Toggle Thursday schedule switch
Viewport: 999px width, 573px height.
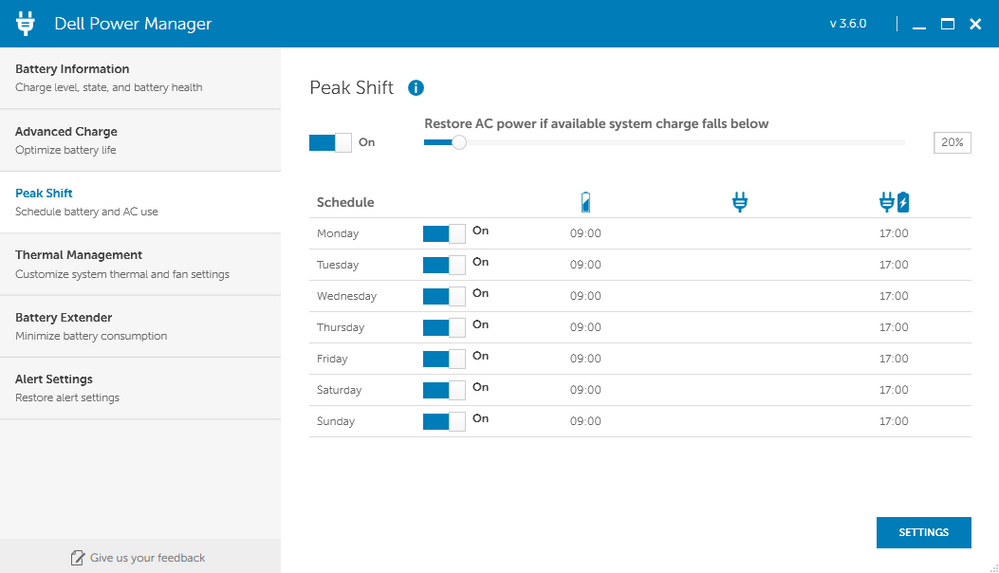pyautogui.click(x=444, y=327)
